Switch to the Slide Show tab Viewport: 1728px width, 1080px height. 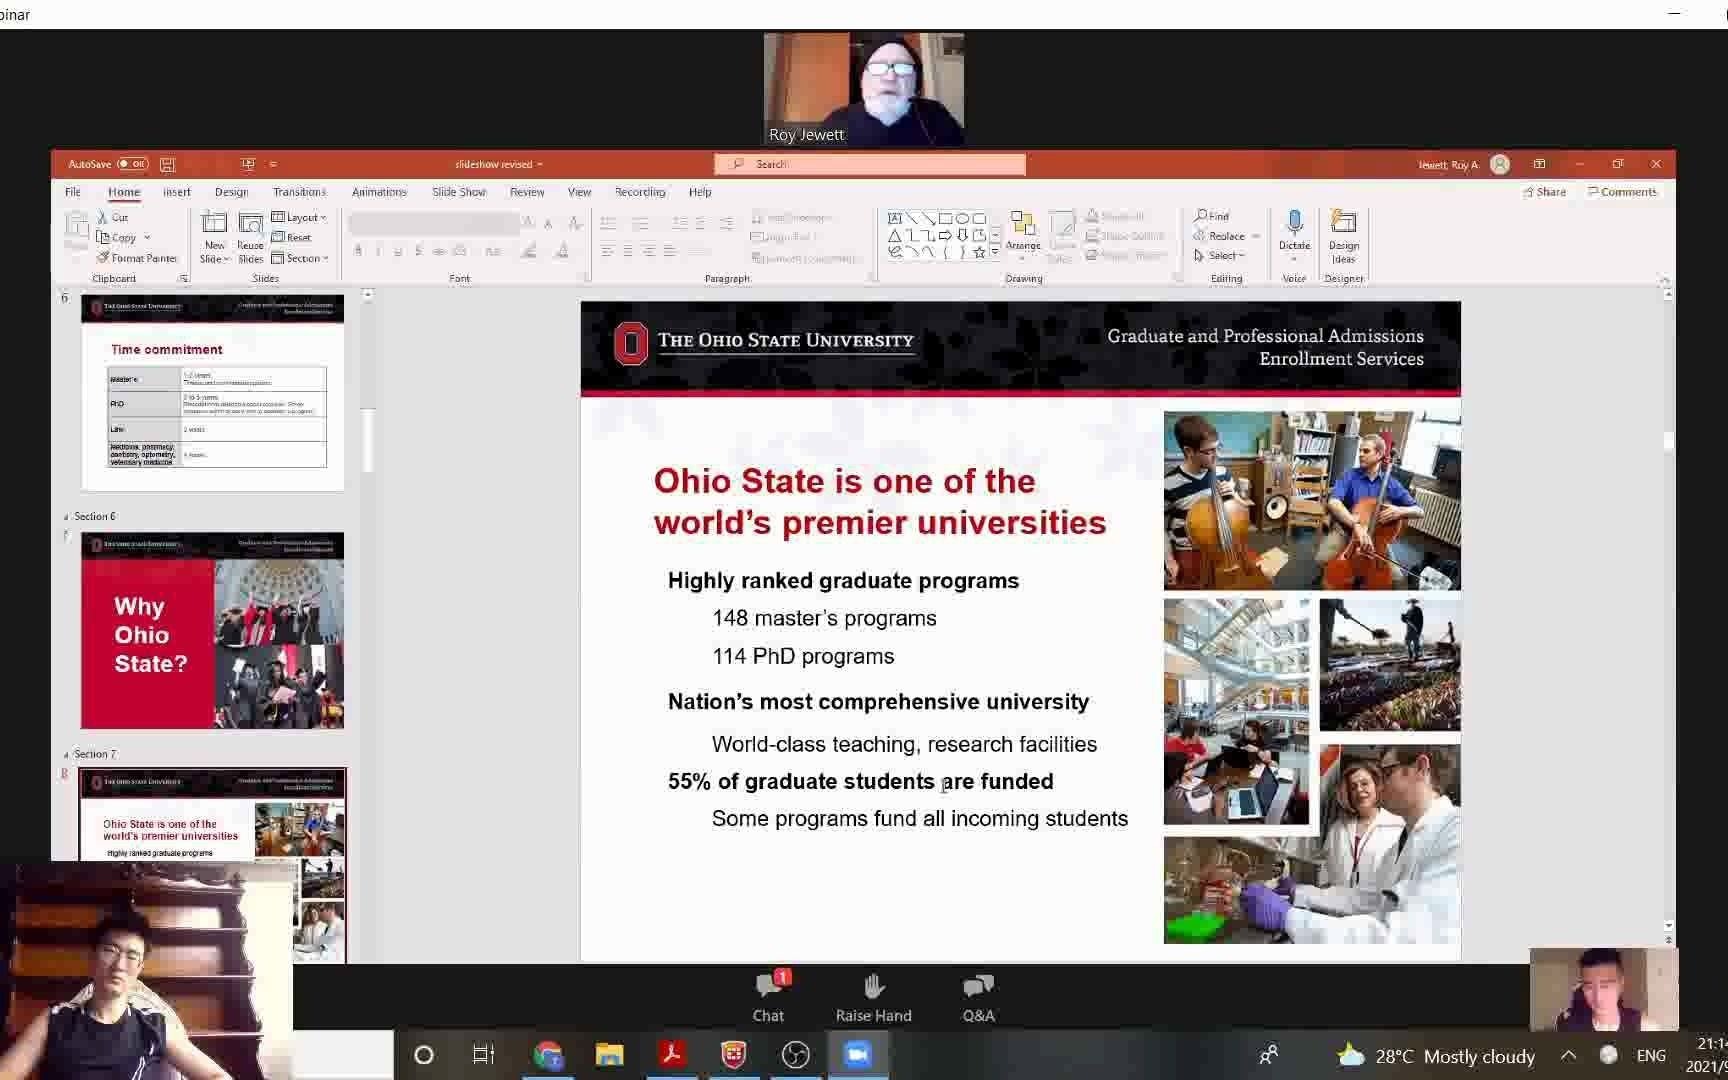459,192
